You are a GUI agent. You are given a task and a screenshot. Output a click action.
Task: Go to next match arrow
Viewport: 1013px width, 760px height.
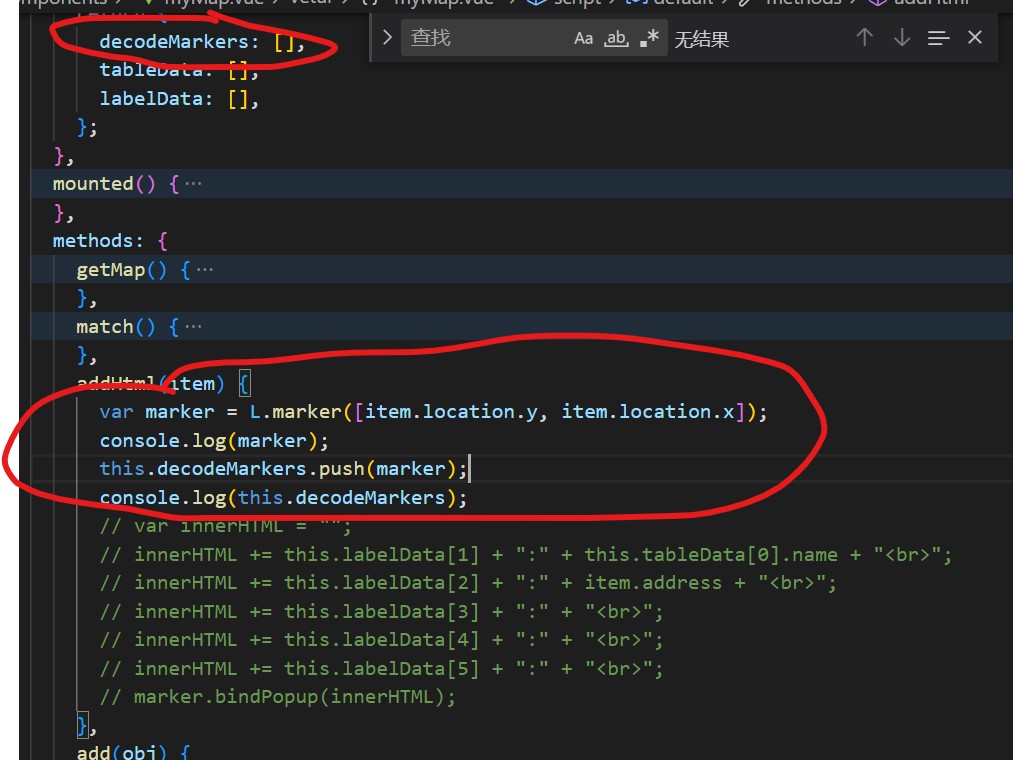[902, 37]
